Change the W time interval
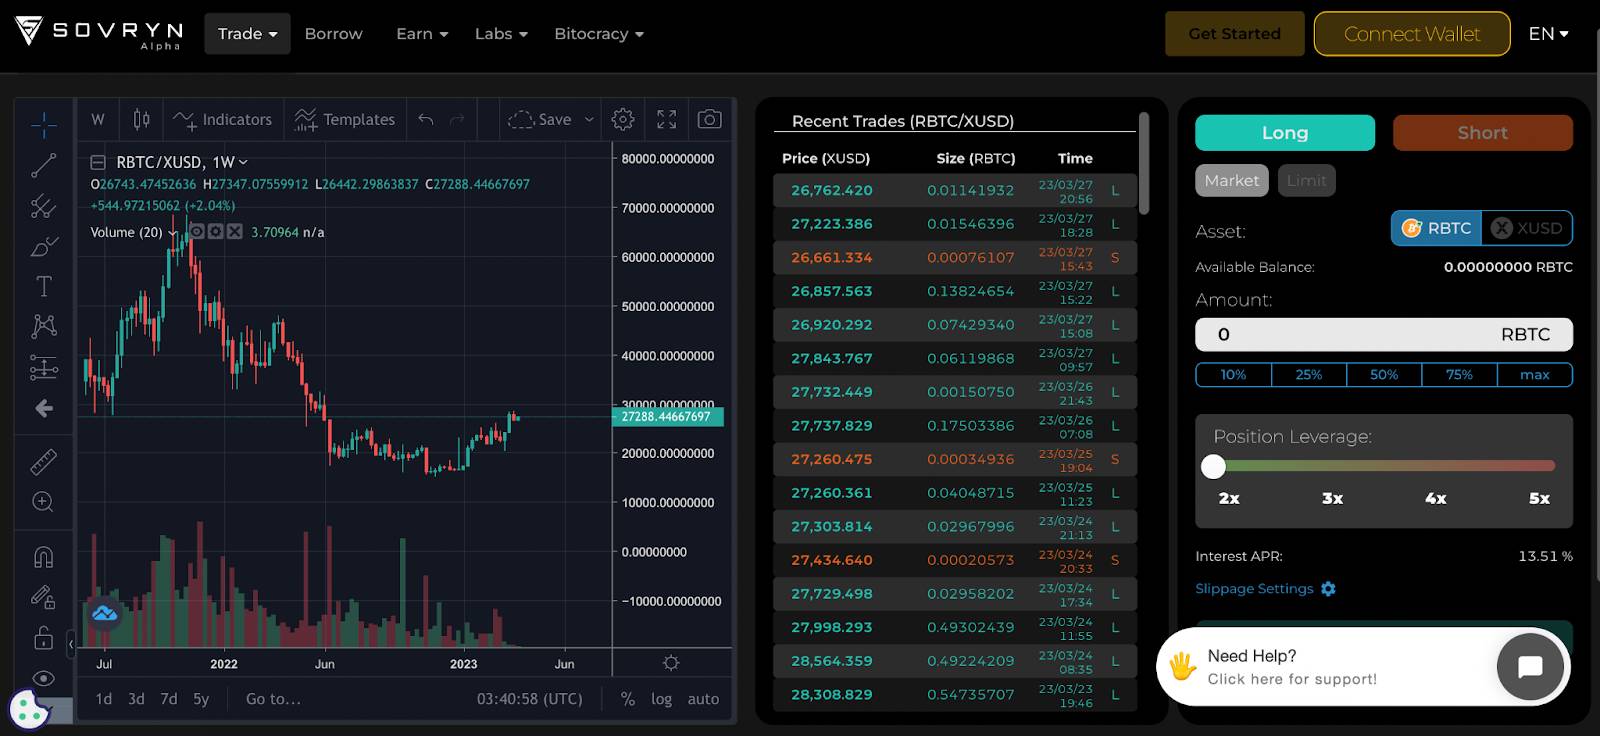Screen dimensions: 1600x736 click(x=98, y=119)
